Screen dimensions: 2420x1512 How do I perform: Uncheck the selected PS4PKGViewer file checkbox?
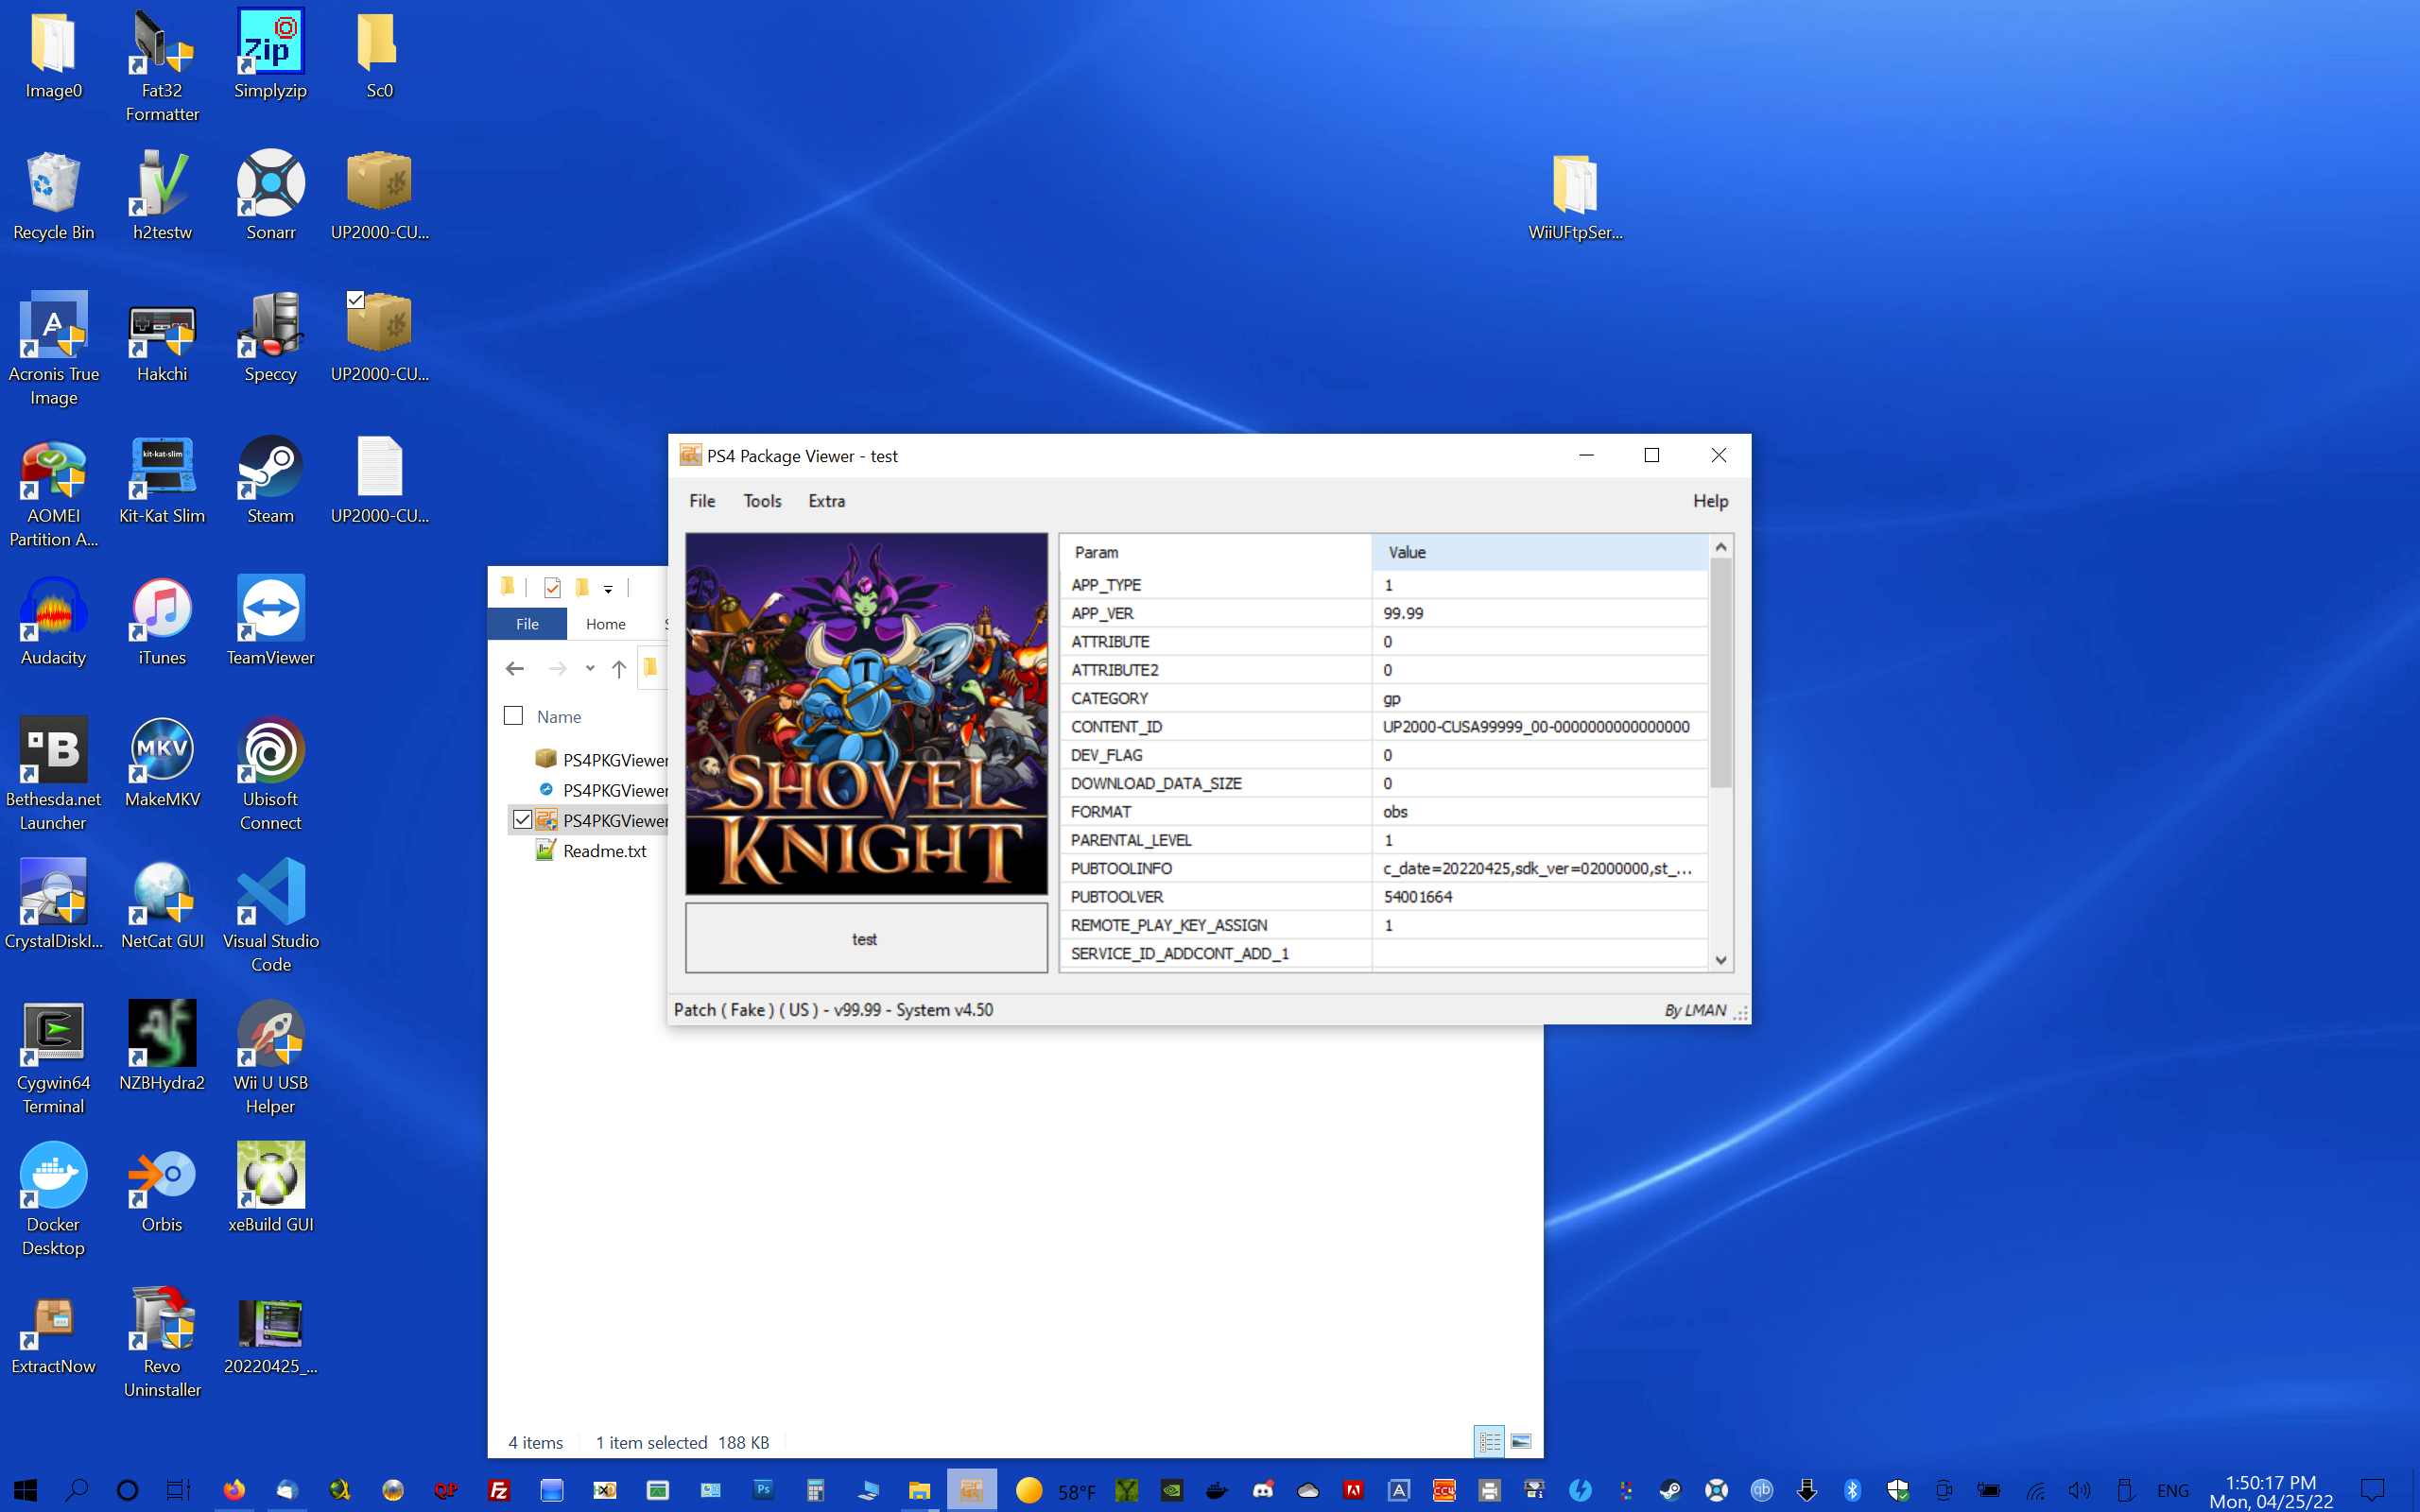pos(522,820)
